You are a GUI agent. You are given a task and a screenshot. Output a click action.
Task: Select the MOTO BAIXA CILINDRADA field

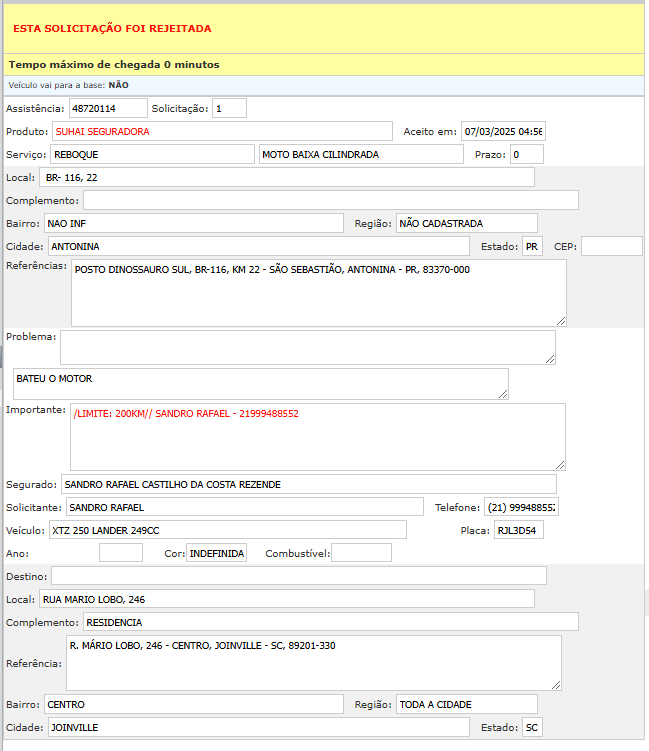(360, 154)
